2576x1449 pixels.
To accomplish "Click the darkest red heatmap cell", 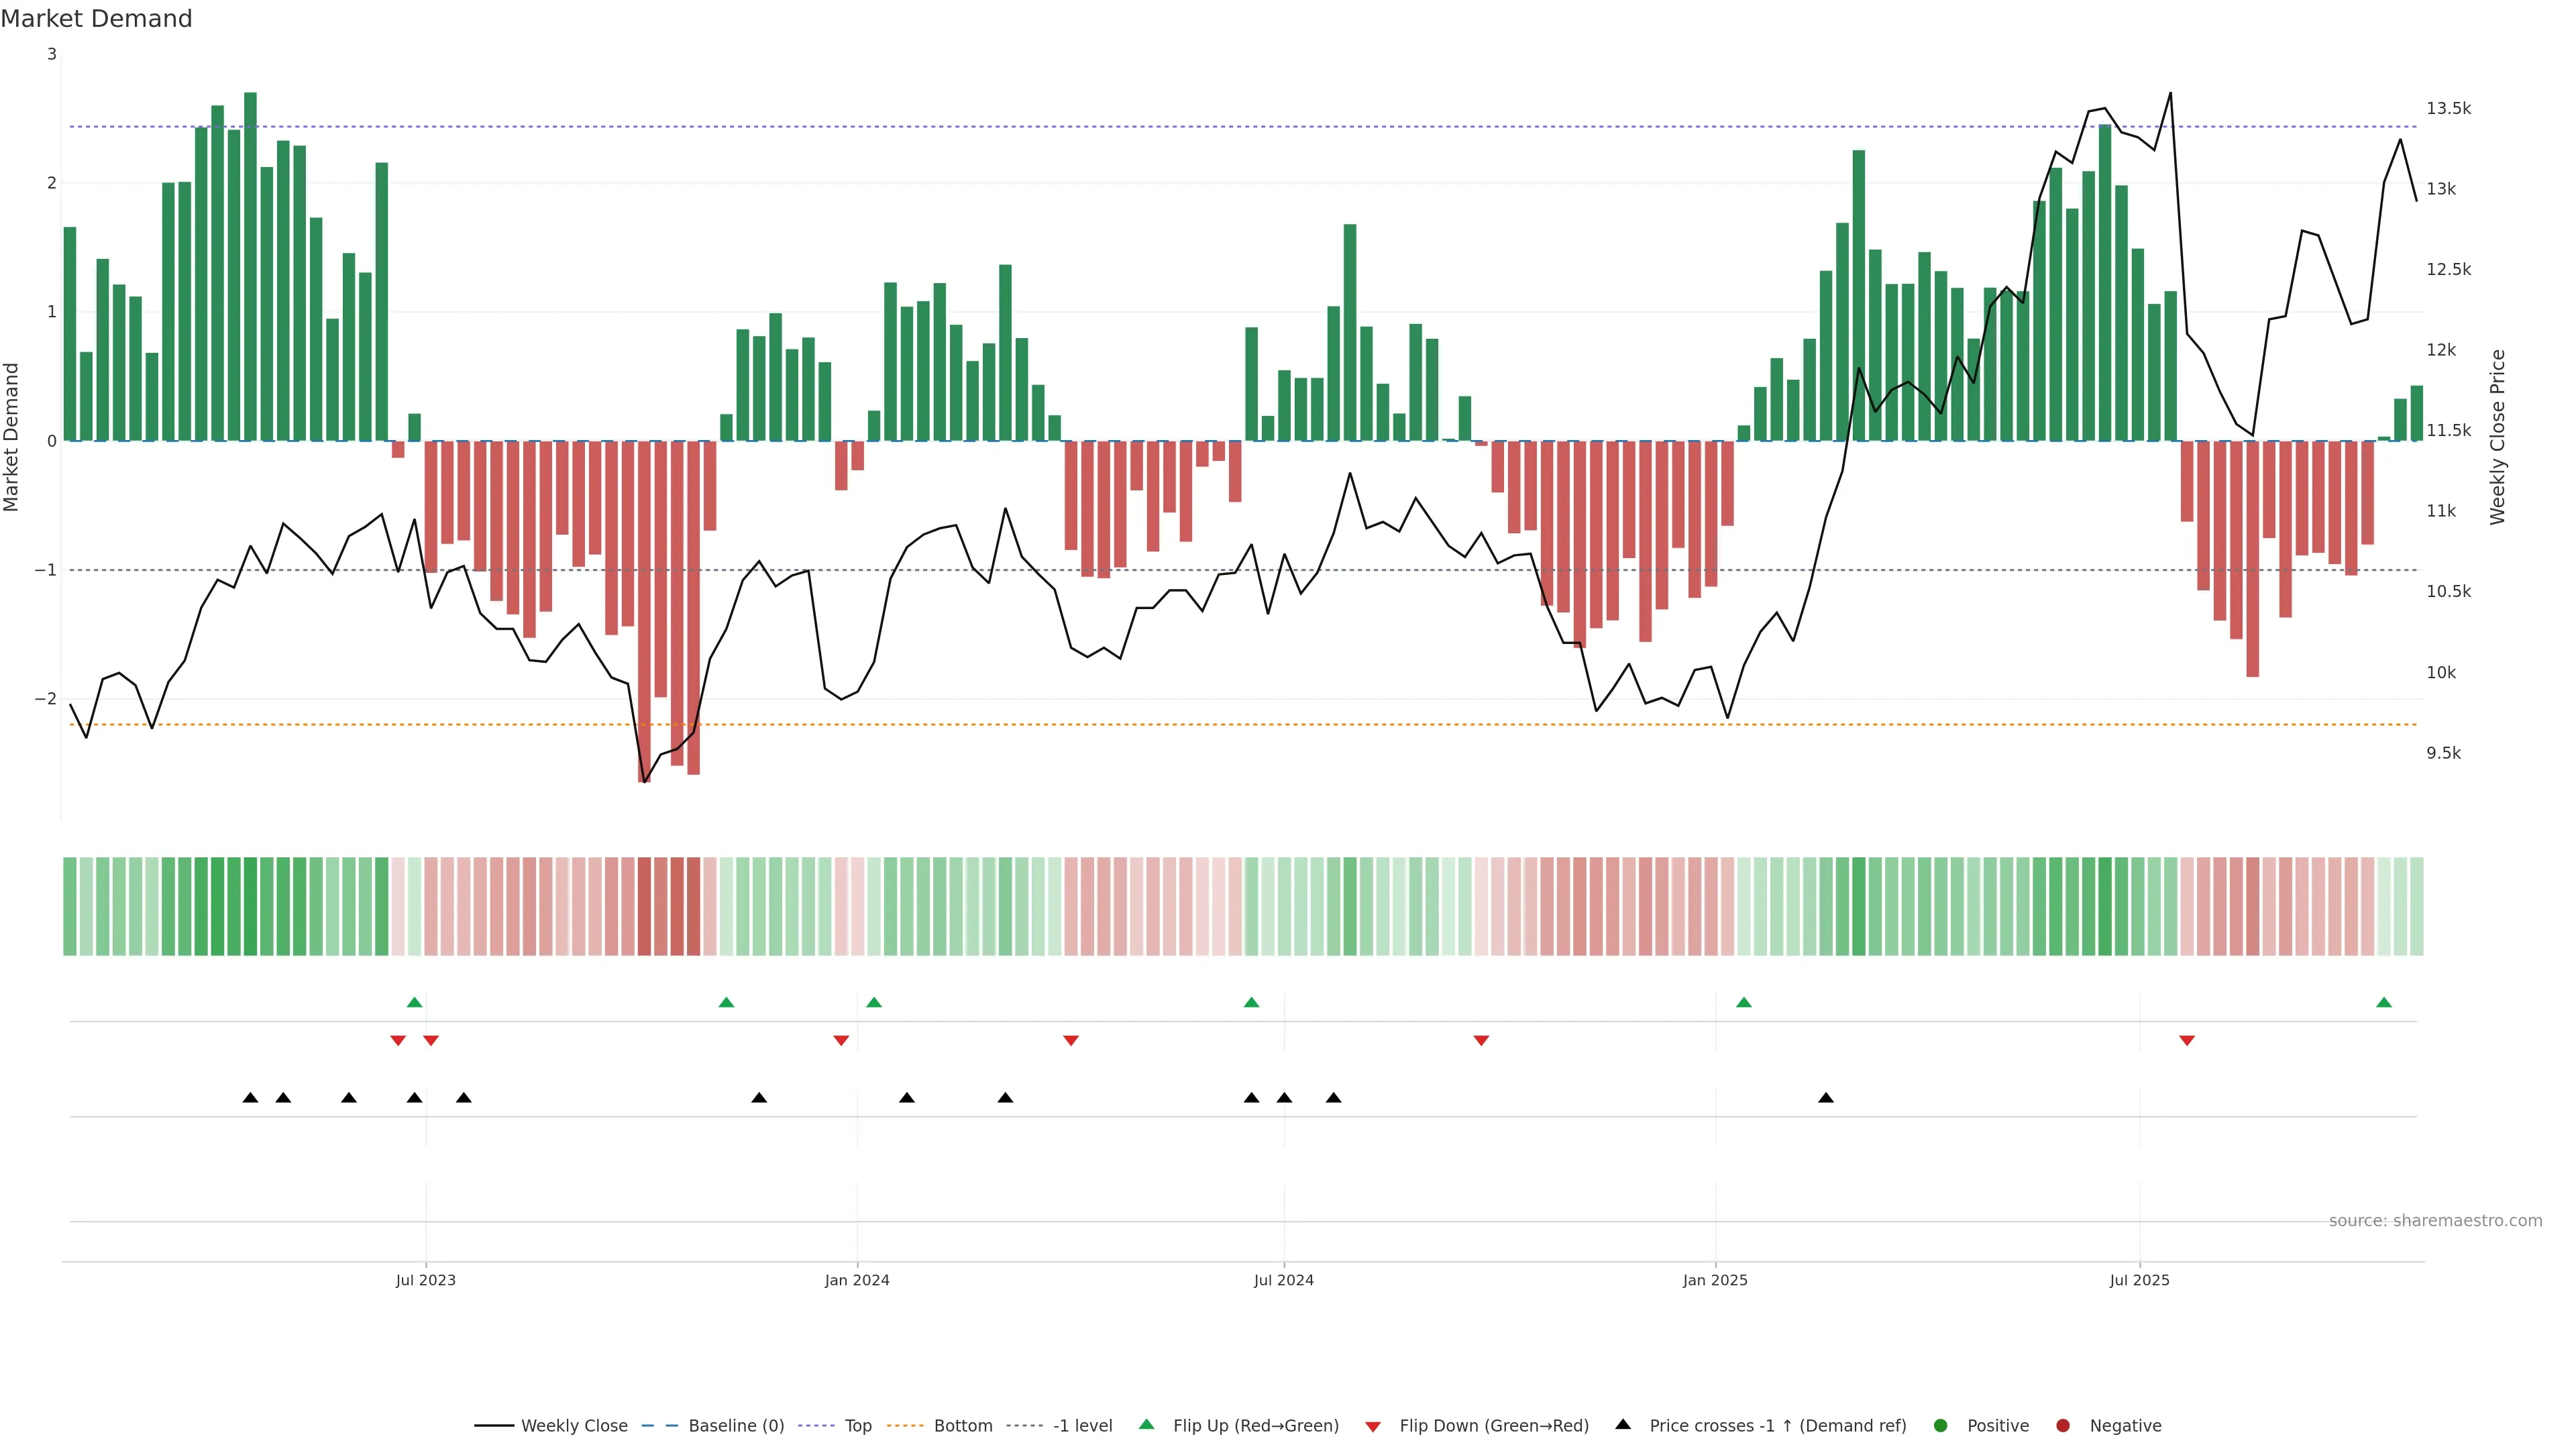I will [x=644, y=906].
